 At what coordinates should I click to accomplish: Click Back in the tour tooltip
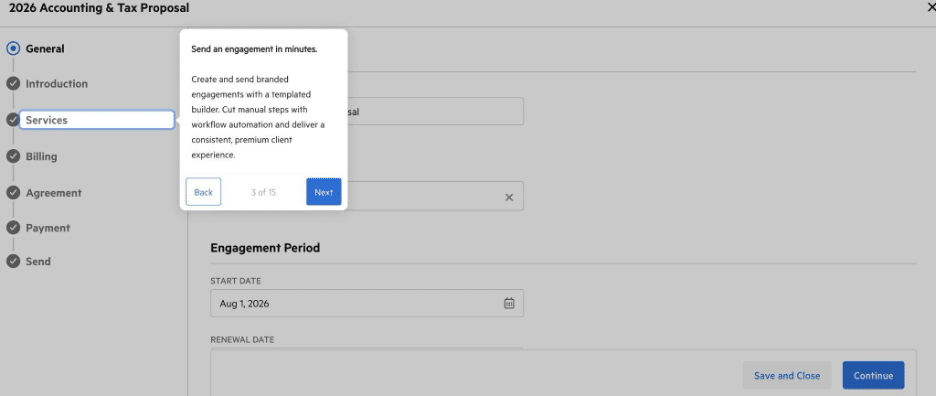(204, 192)
